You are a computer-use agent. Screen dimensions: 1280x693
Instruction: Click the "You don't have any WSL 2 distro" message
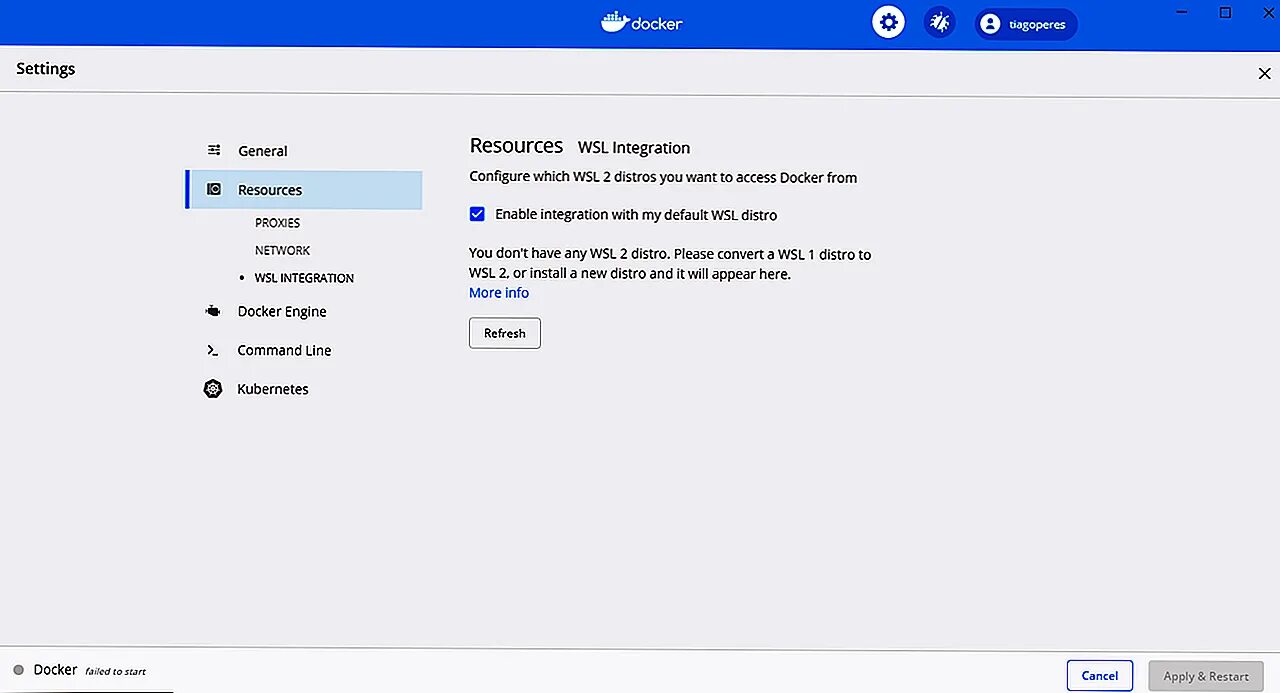coord(670,264)
